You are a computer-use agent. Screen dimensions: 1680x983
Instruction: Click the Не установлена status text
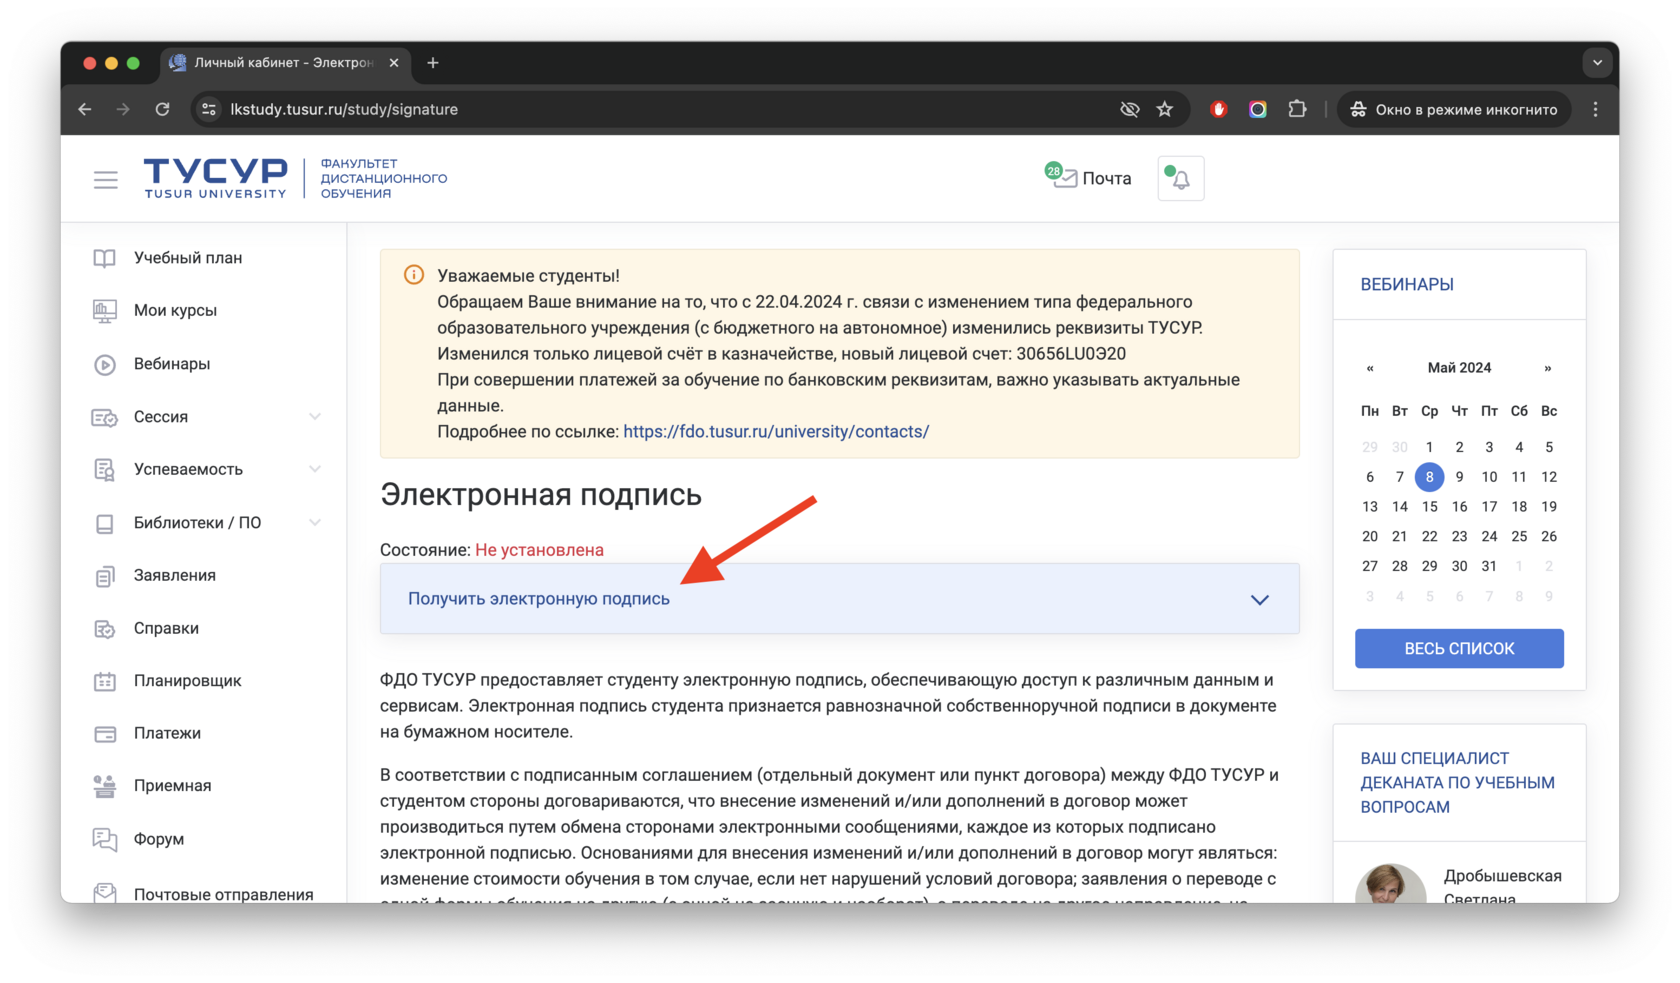539,550
